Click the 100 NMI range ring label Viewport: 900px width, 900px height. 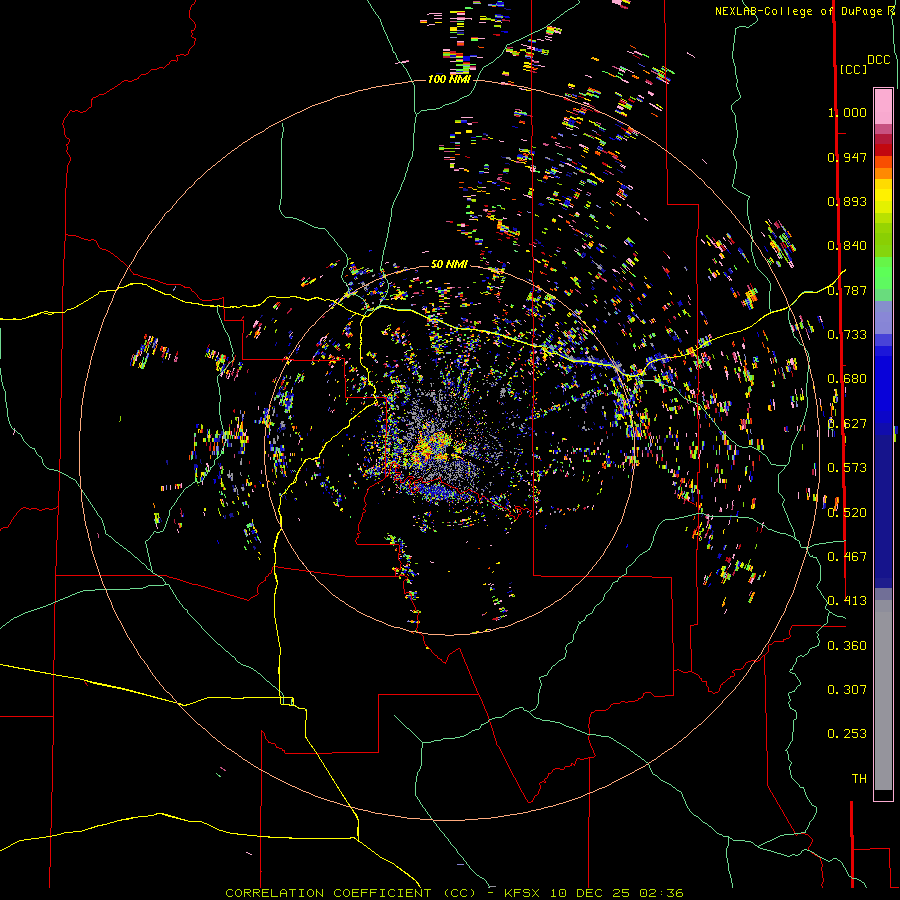[x=449, y=79]
